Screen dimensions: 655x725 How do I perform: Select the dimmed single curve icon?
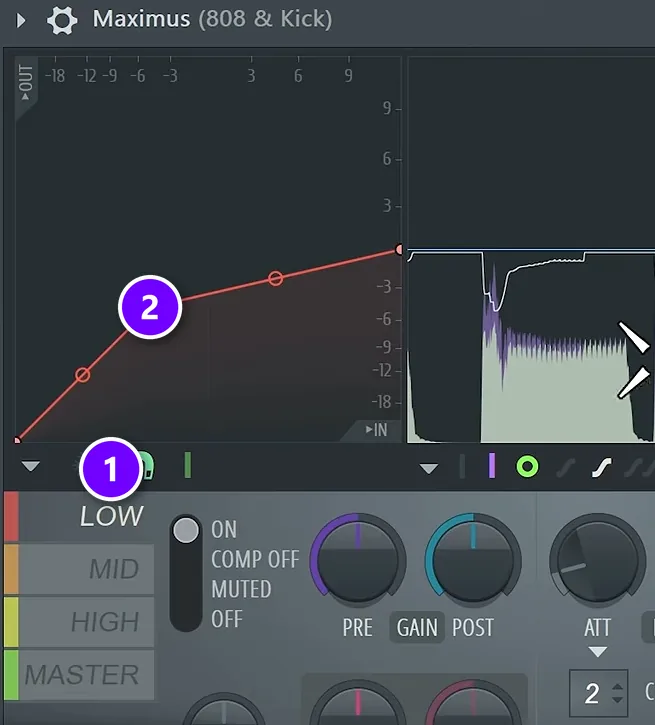click(x=565, y=468)
